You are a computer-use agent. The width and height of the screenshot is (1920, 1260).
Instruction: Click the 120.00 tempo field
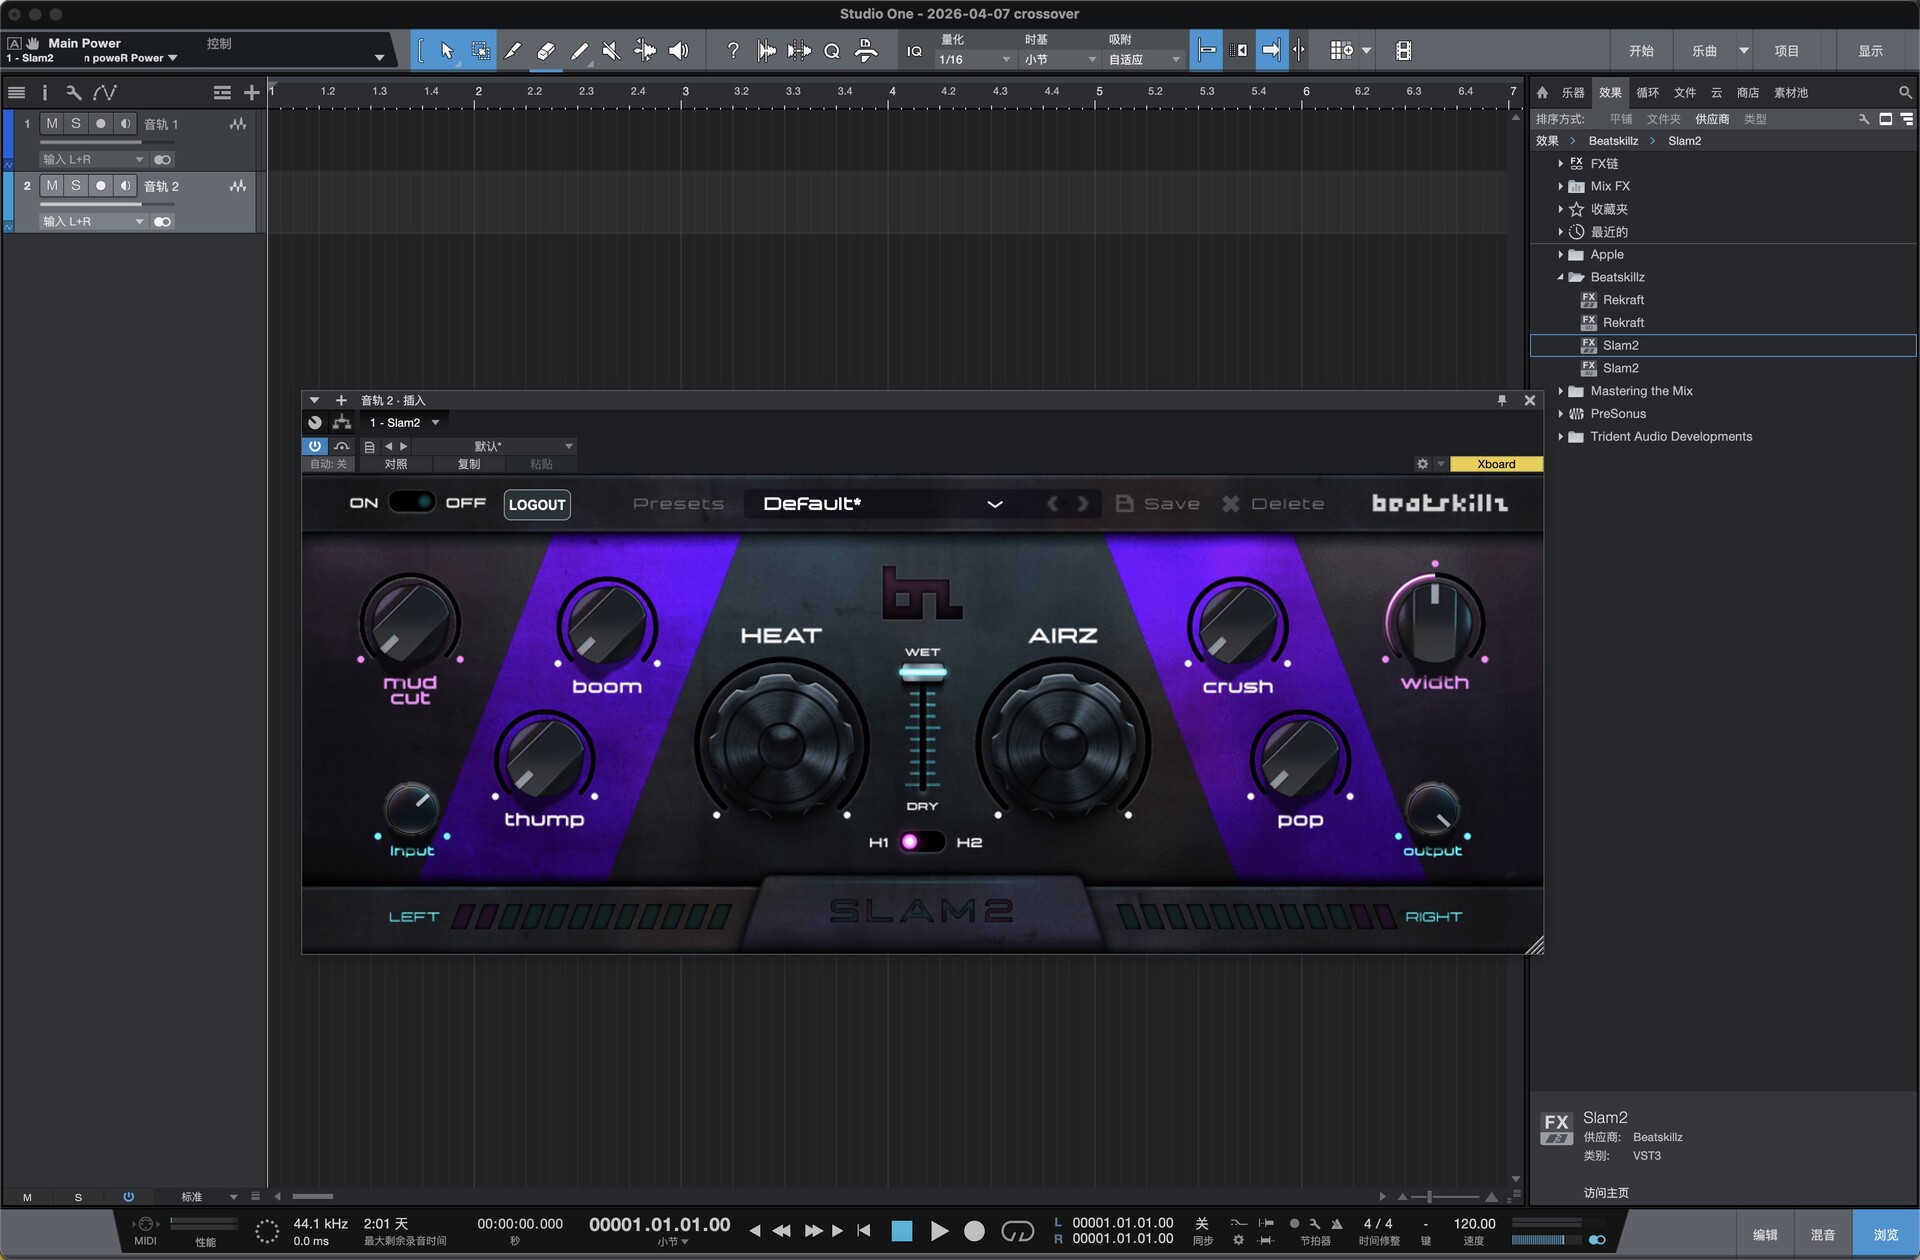click(x=1474, y=1224)
